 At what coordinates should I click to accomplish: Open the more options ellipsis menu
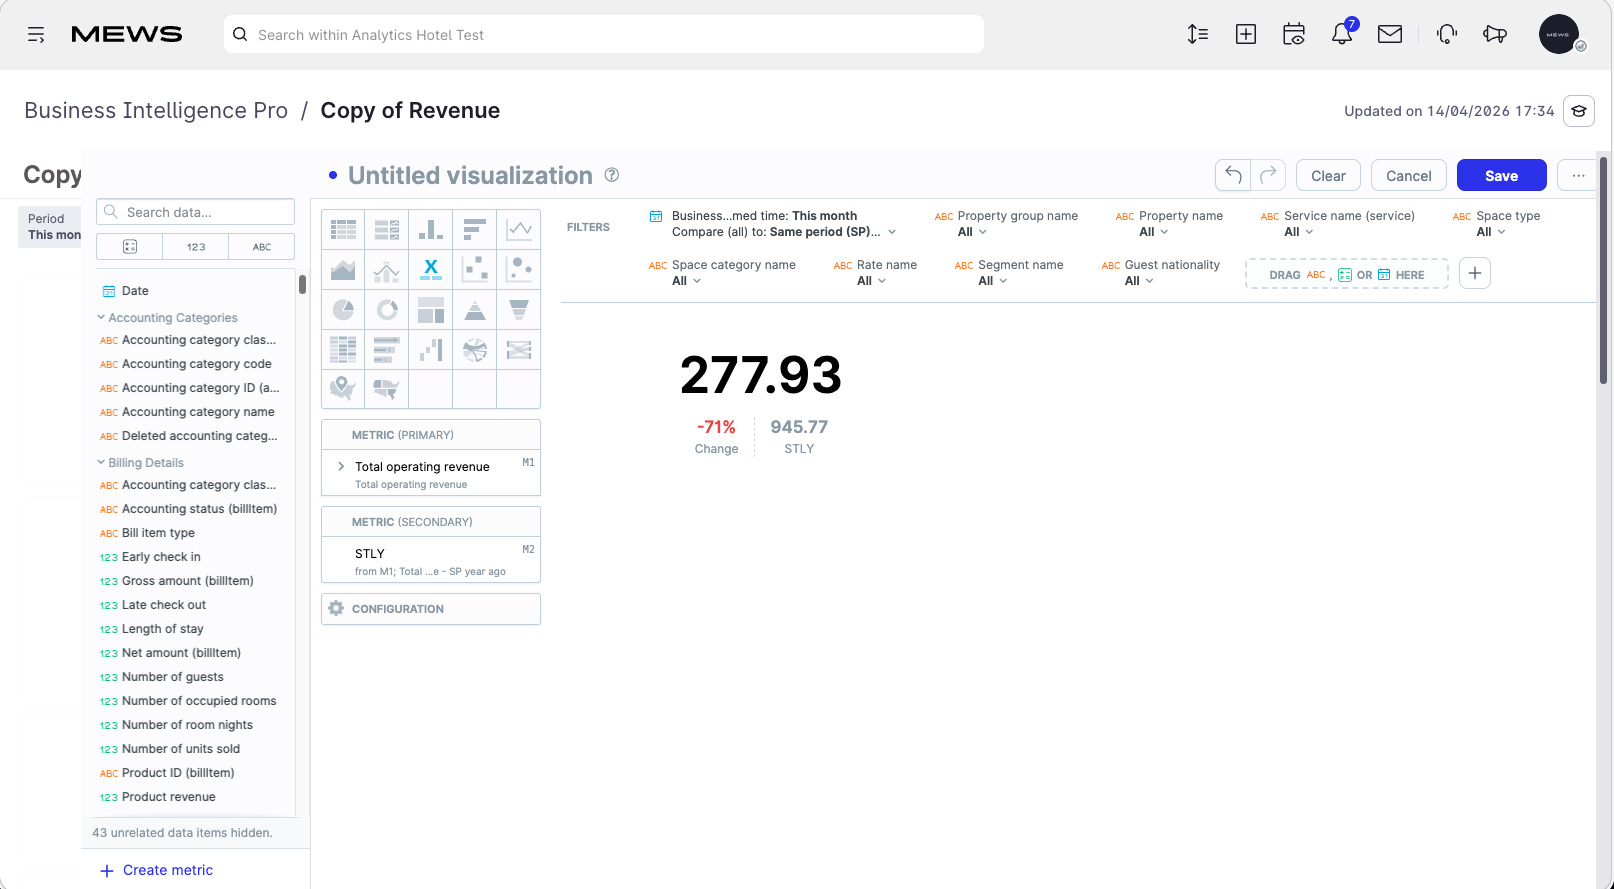1578,176
